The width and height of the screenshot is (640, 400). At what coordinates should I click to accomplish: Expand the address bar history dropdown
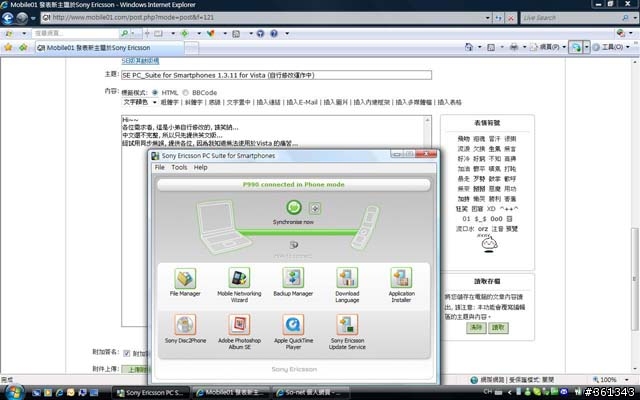click(487, 18)
